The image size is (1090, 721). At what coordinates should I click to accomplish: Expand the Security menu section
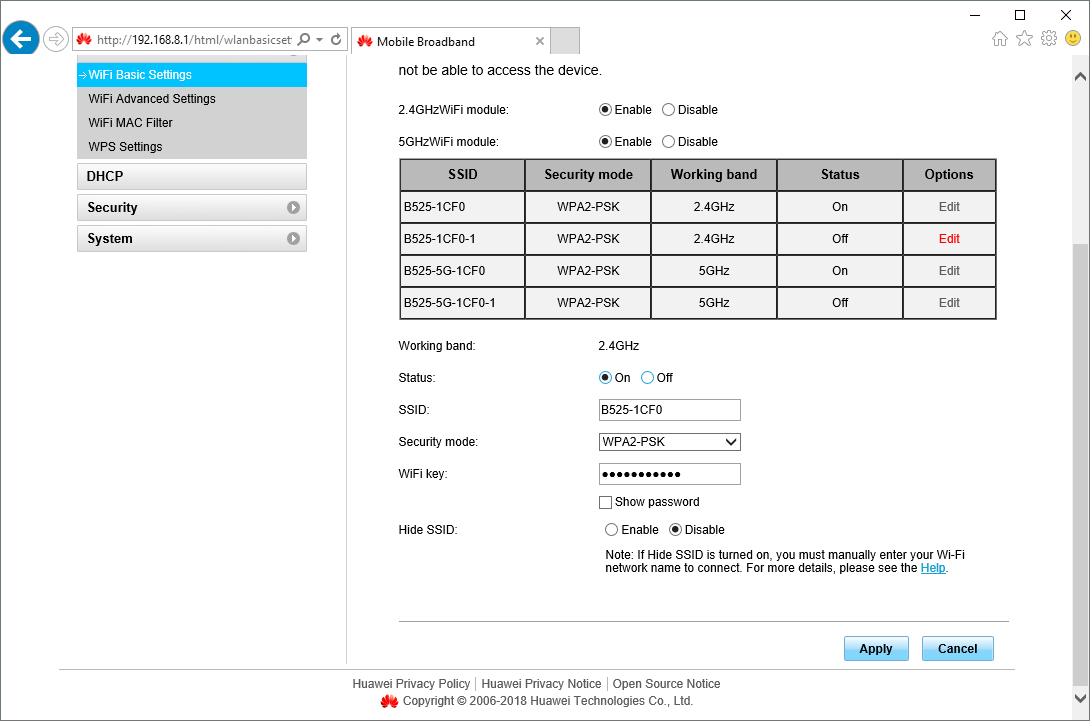(191, 208)
